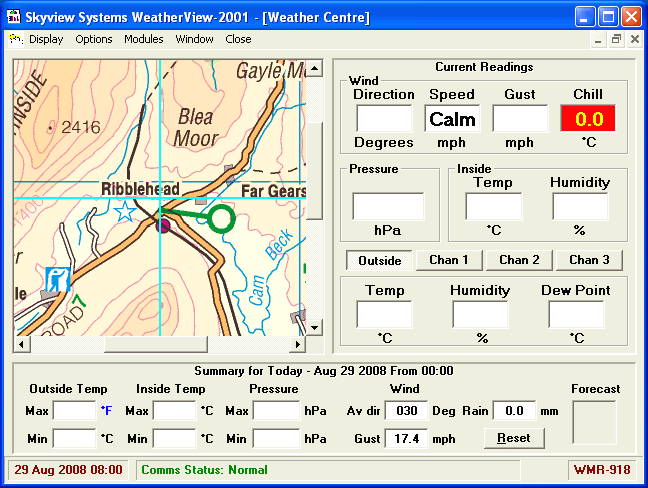Restore the inner Weather Centre window

click(616, 40)
